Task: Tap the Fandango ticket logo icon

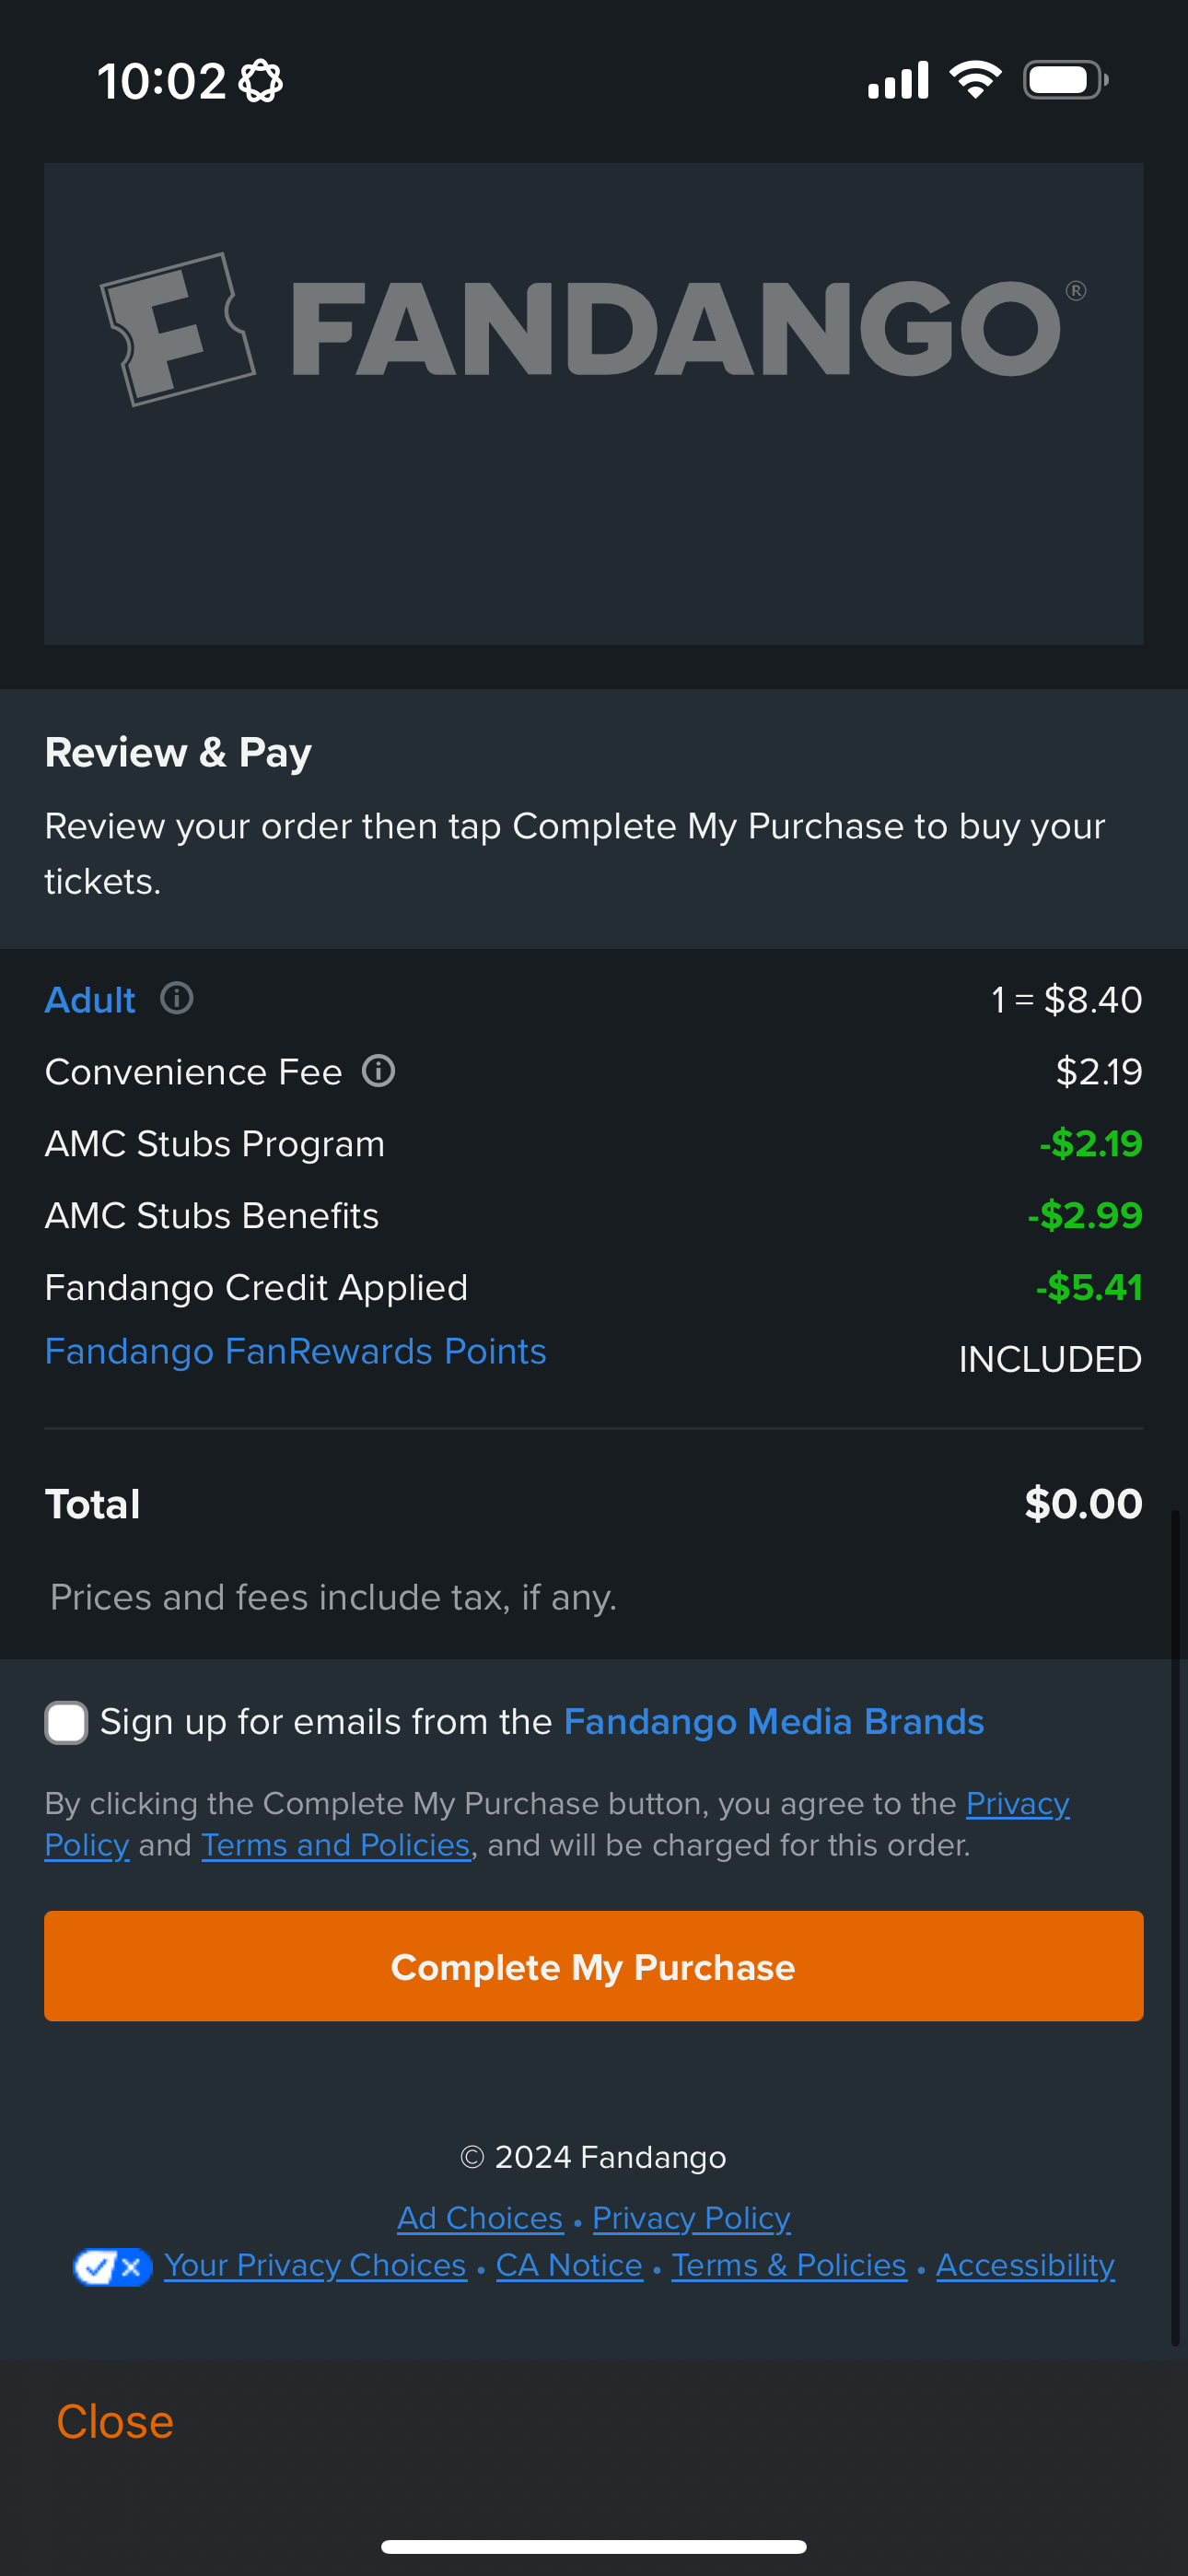Action: click(x=178, y=329)
